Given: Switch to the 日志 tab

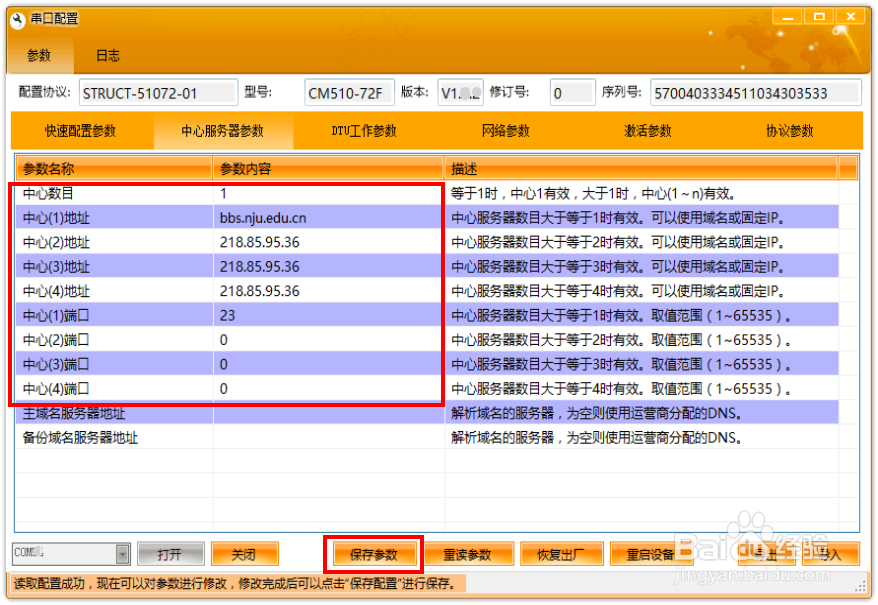Looking at the screenshot, I should coord(107,56).
